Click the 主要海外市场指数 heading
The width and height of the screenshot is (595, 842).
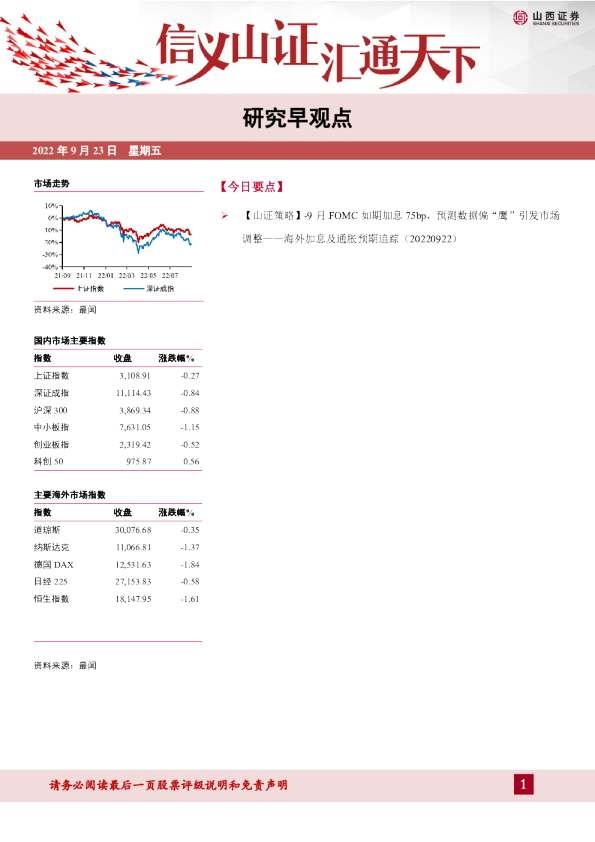coord(70,495)
